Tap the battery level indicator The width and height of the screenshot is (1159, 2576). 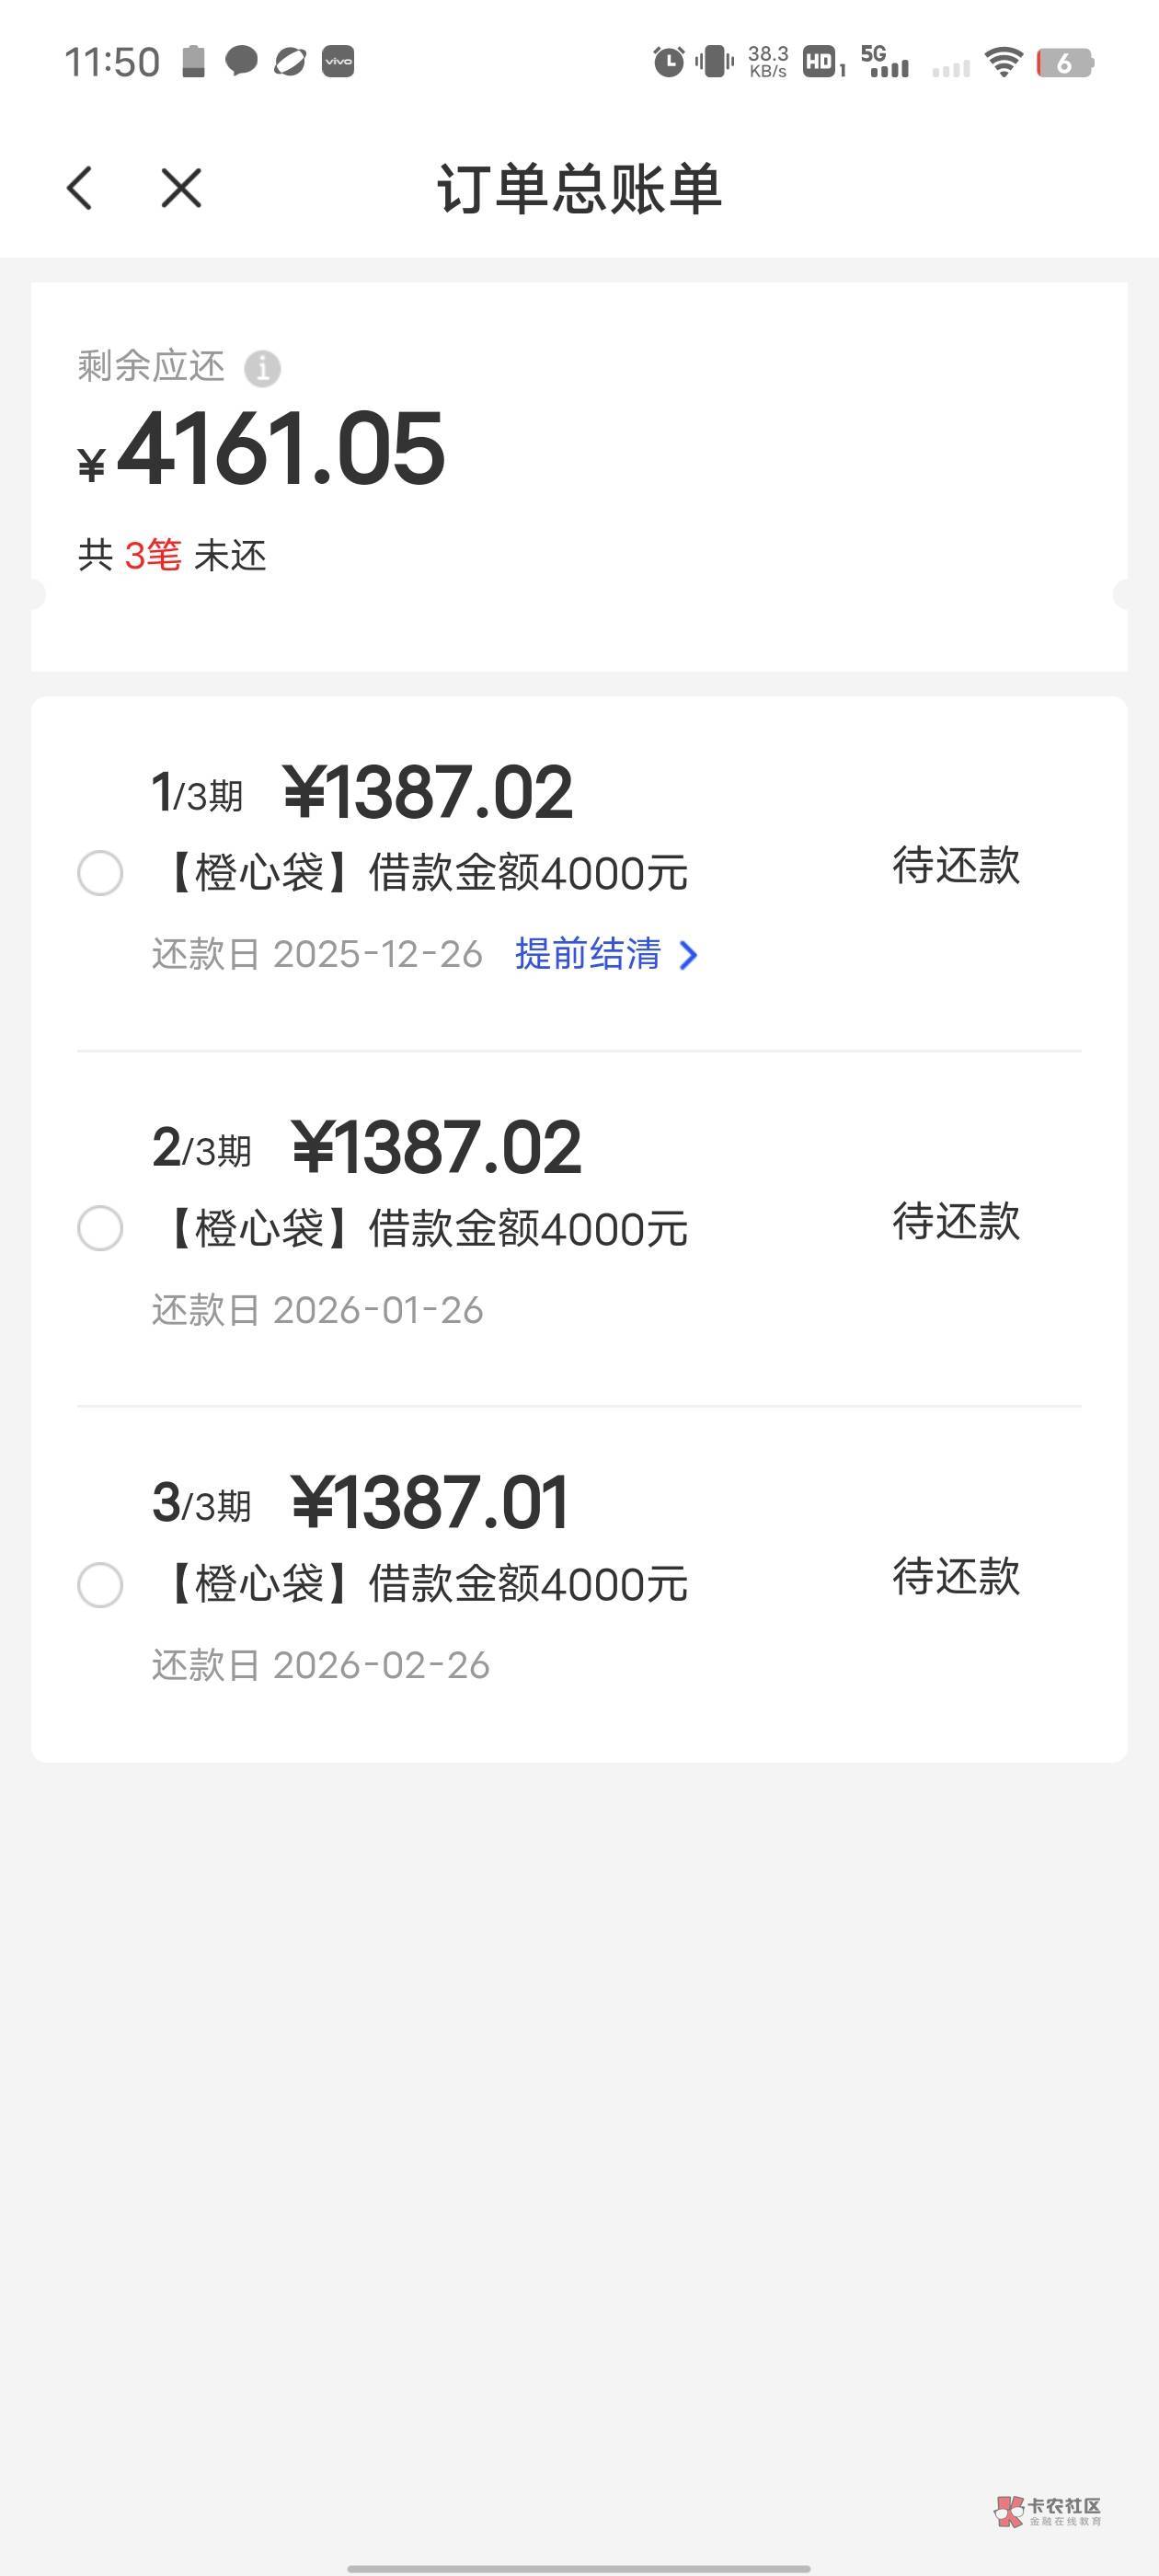(1064, 63)
